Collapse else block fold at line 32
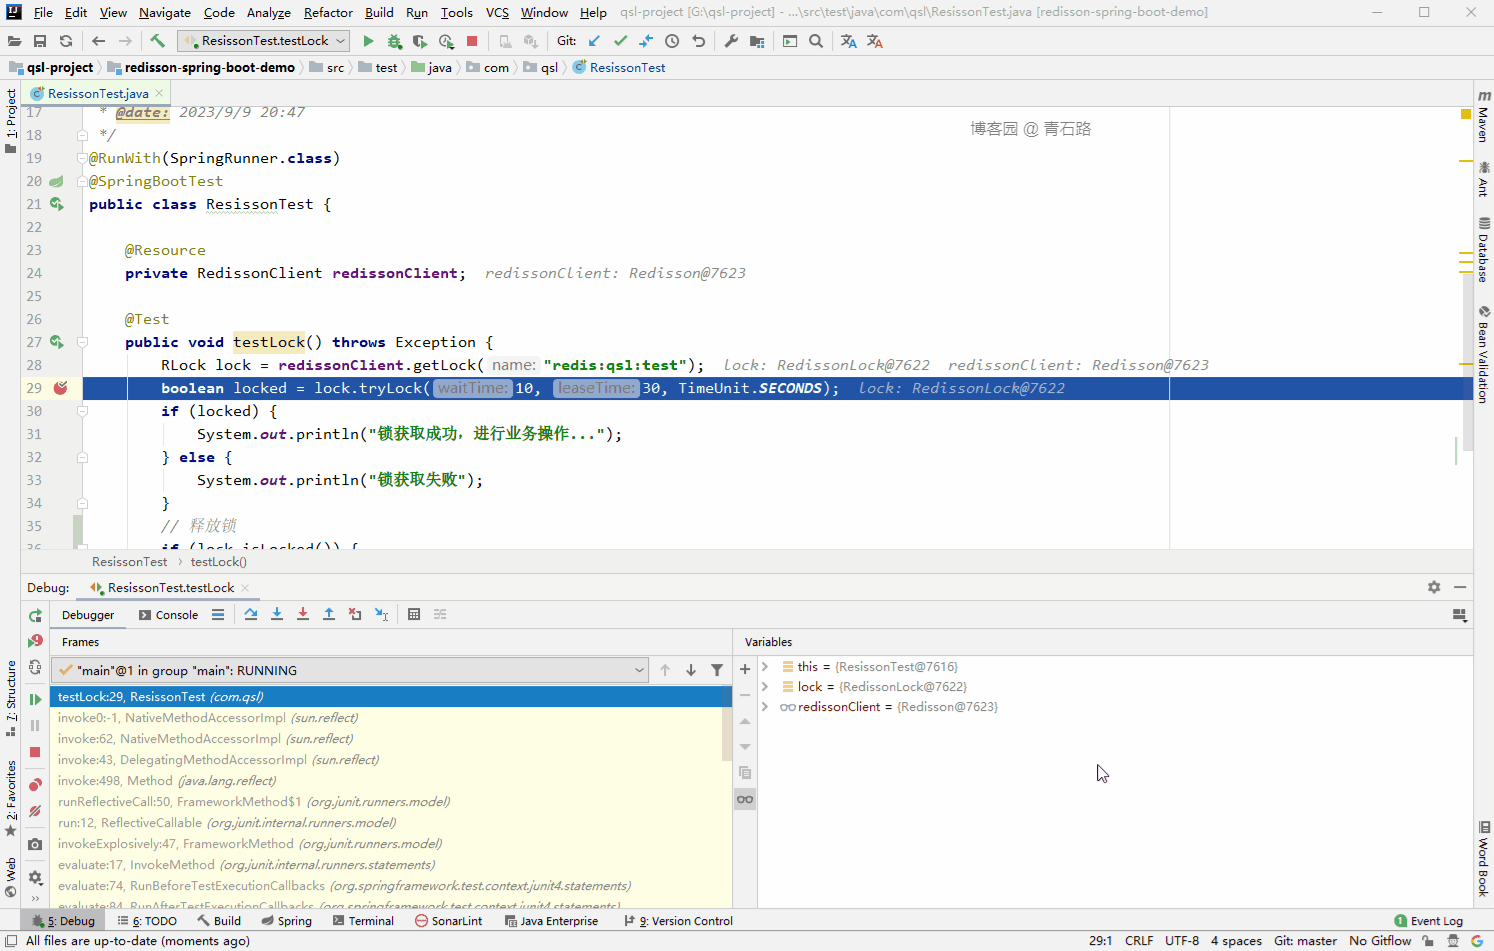This screenshot has height=951, width=1494. 83,457
